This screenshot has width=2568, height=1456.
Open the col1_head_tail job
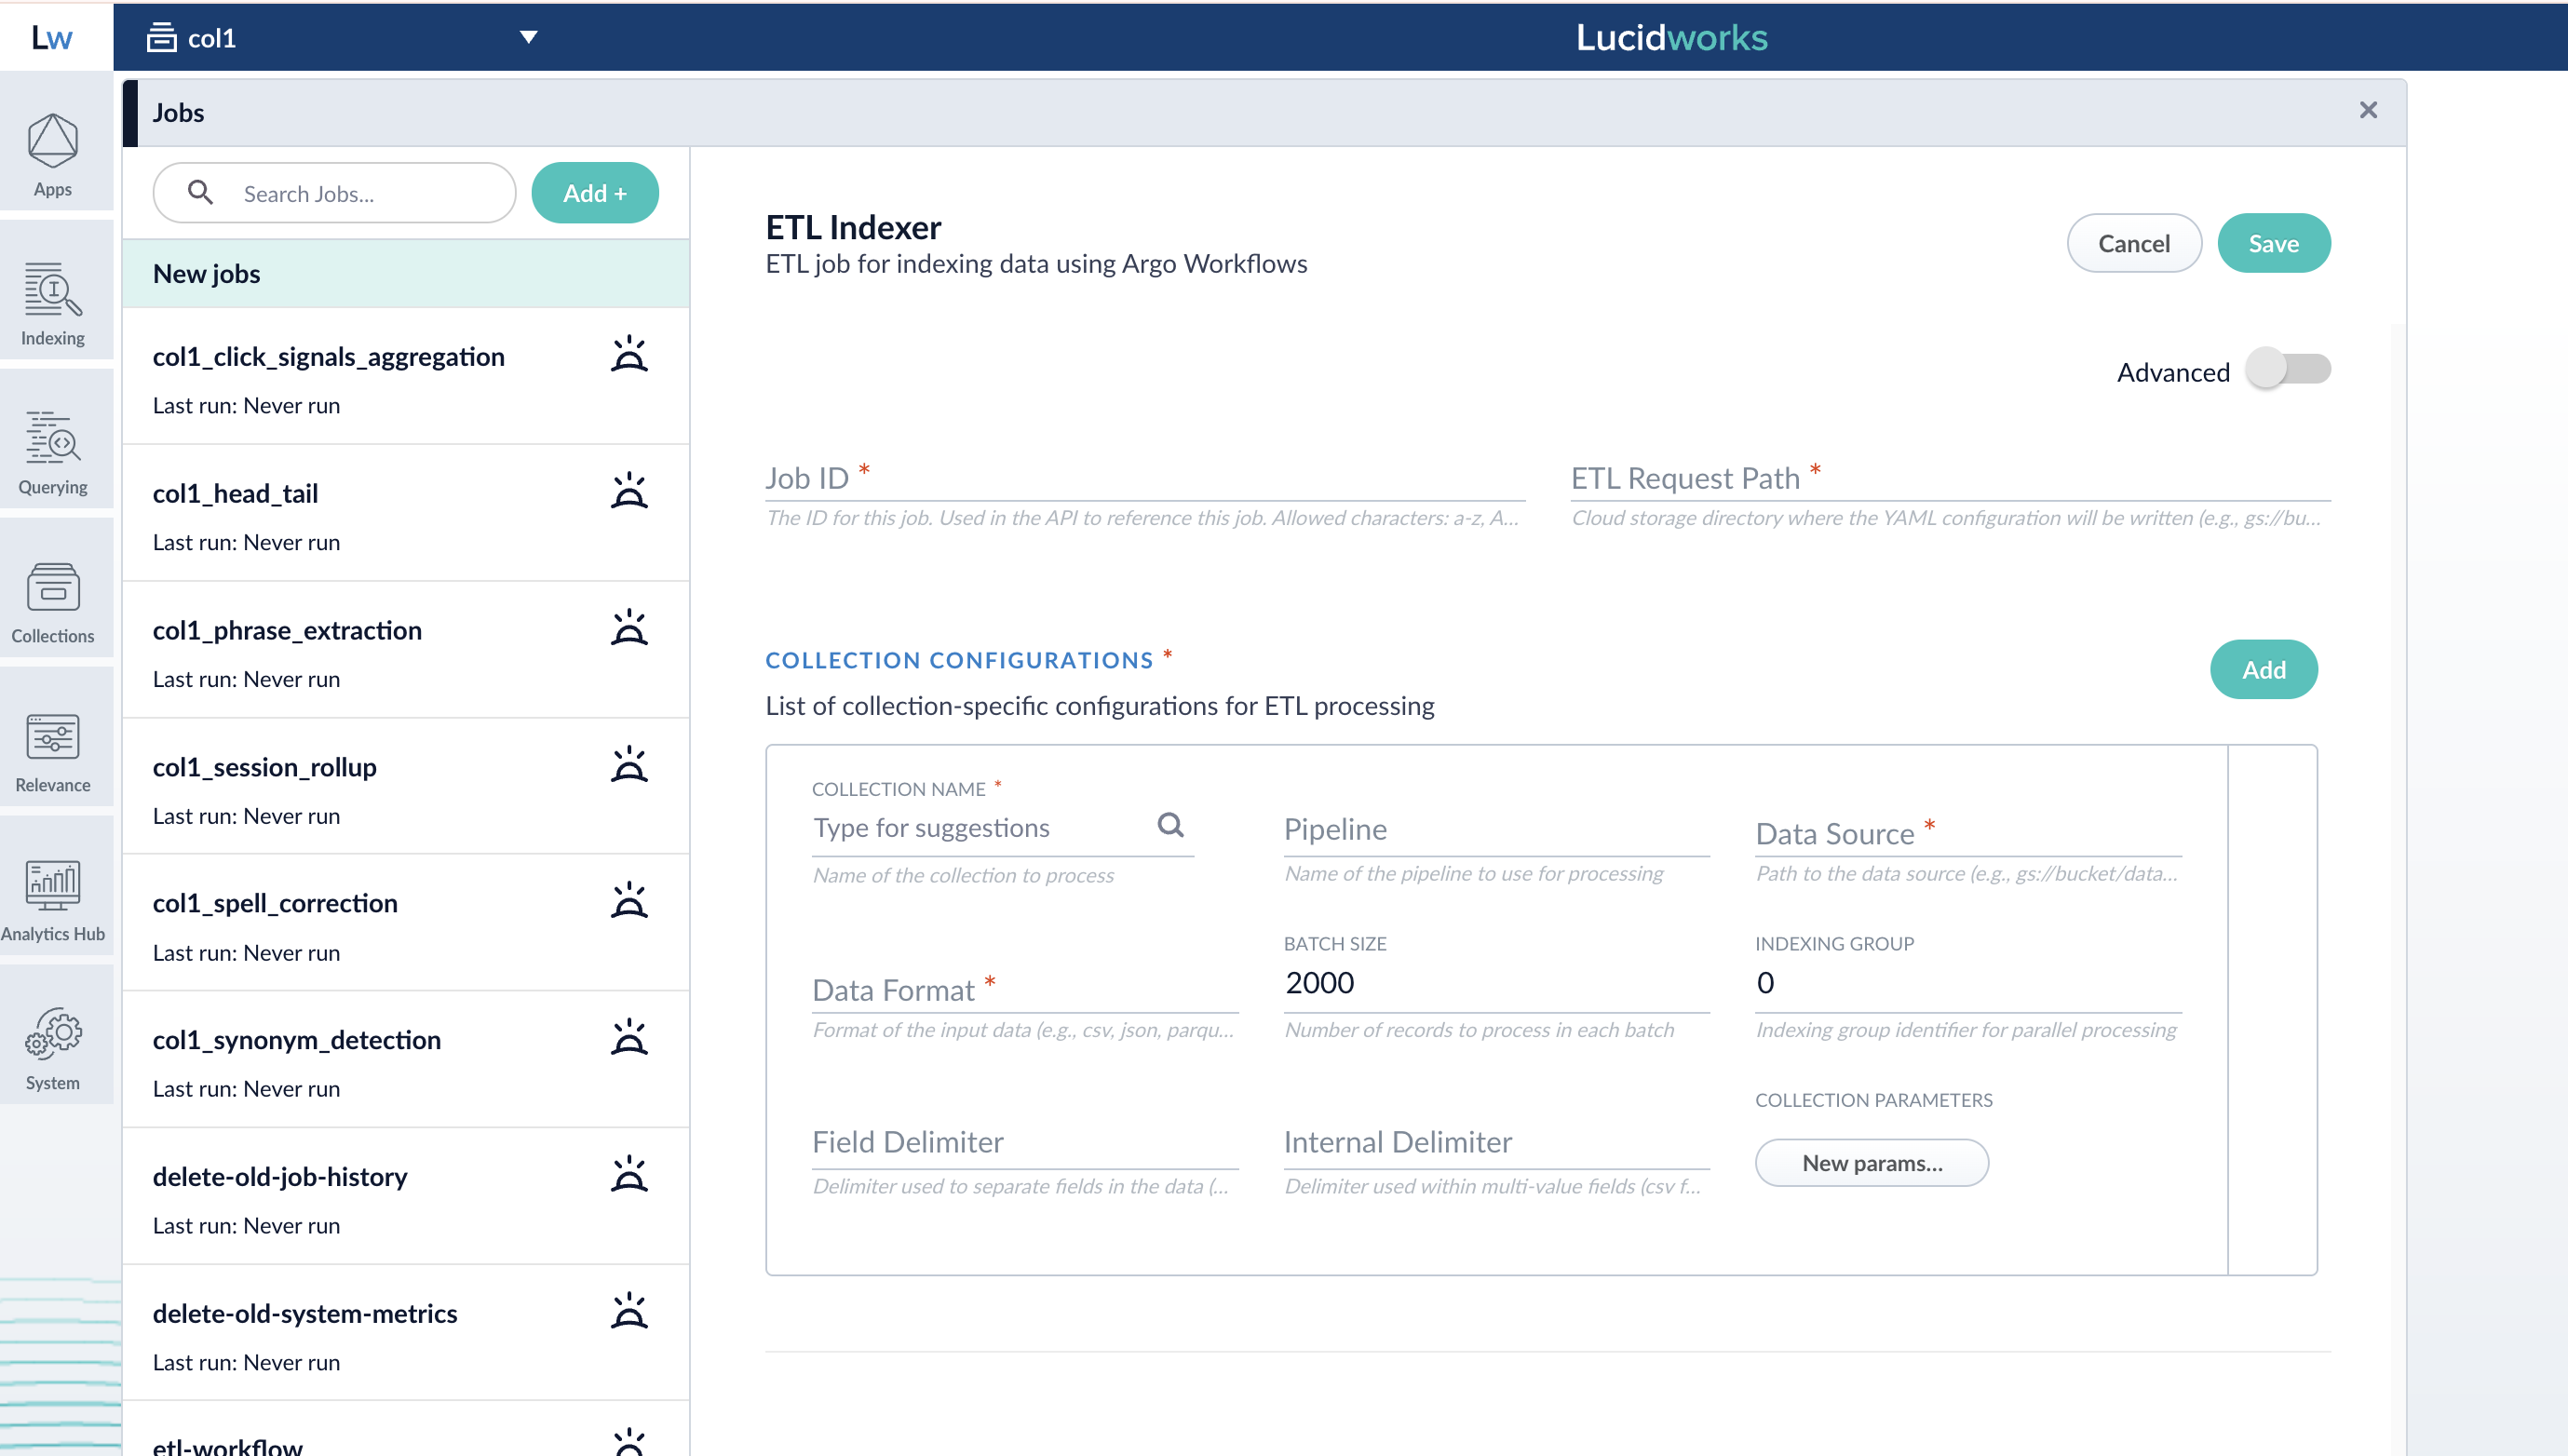pos(406,514)
